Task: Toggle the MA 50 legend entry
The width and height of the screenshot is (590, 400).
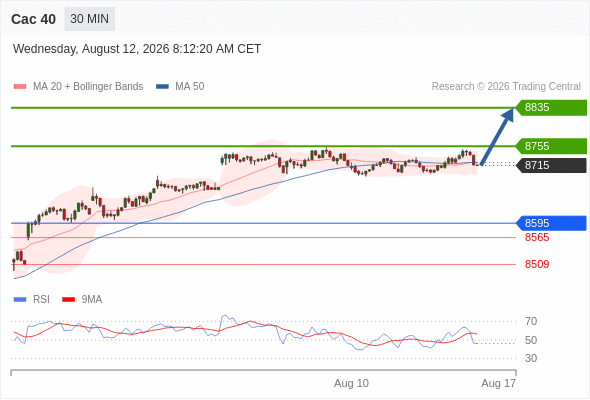Action: [x=180, y=87]
